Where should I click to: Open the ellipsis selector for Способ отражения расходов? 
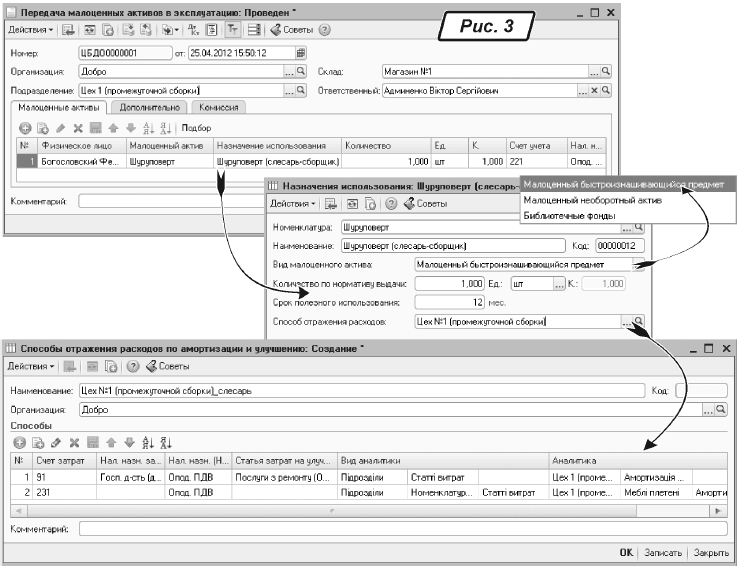point(626,321)
